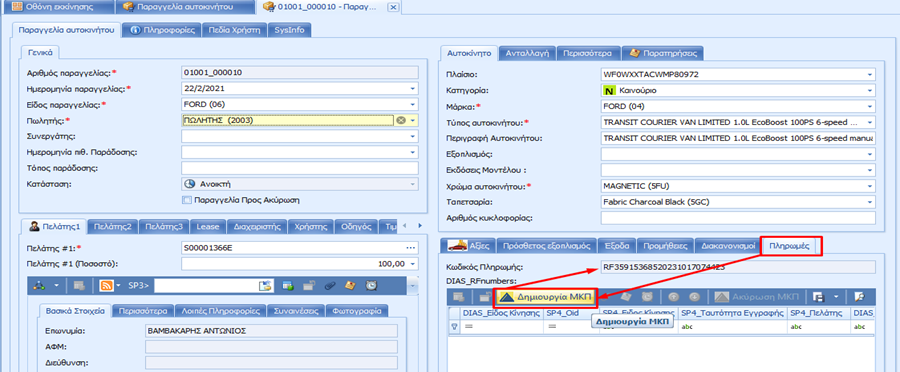Click the grid window icon in customer toolbar

click(80, 285)
